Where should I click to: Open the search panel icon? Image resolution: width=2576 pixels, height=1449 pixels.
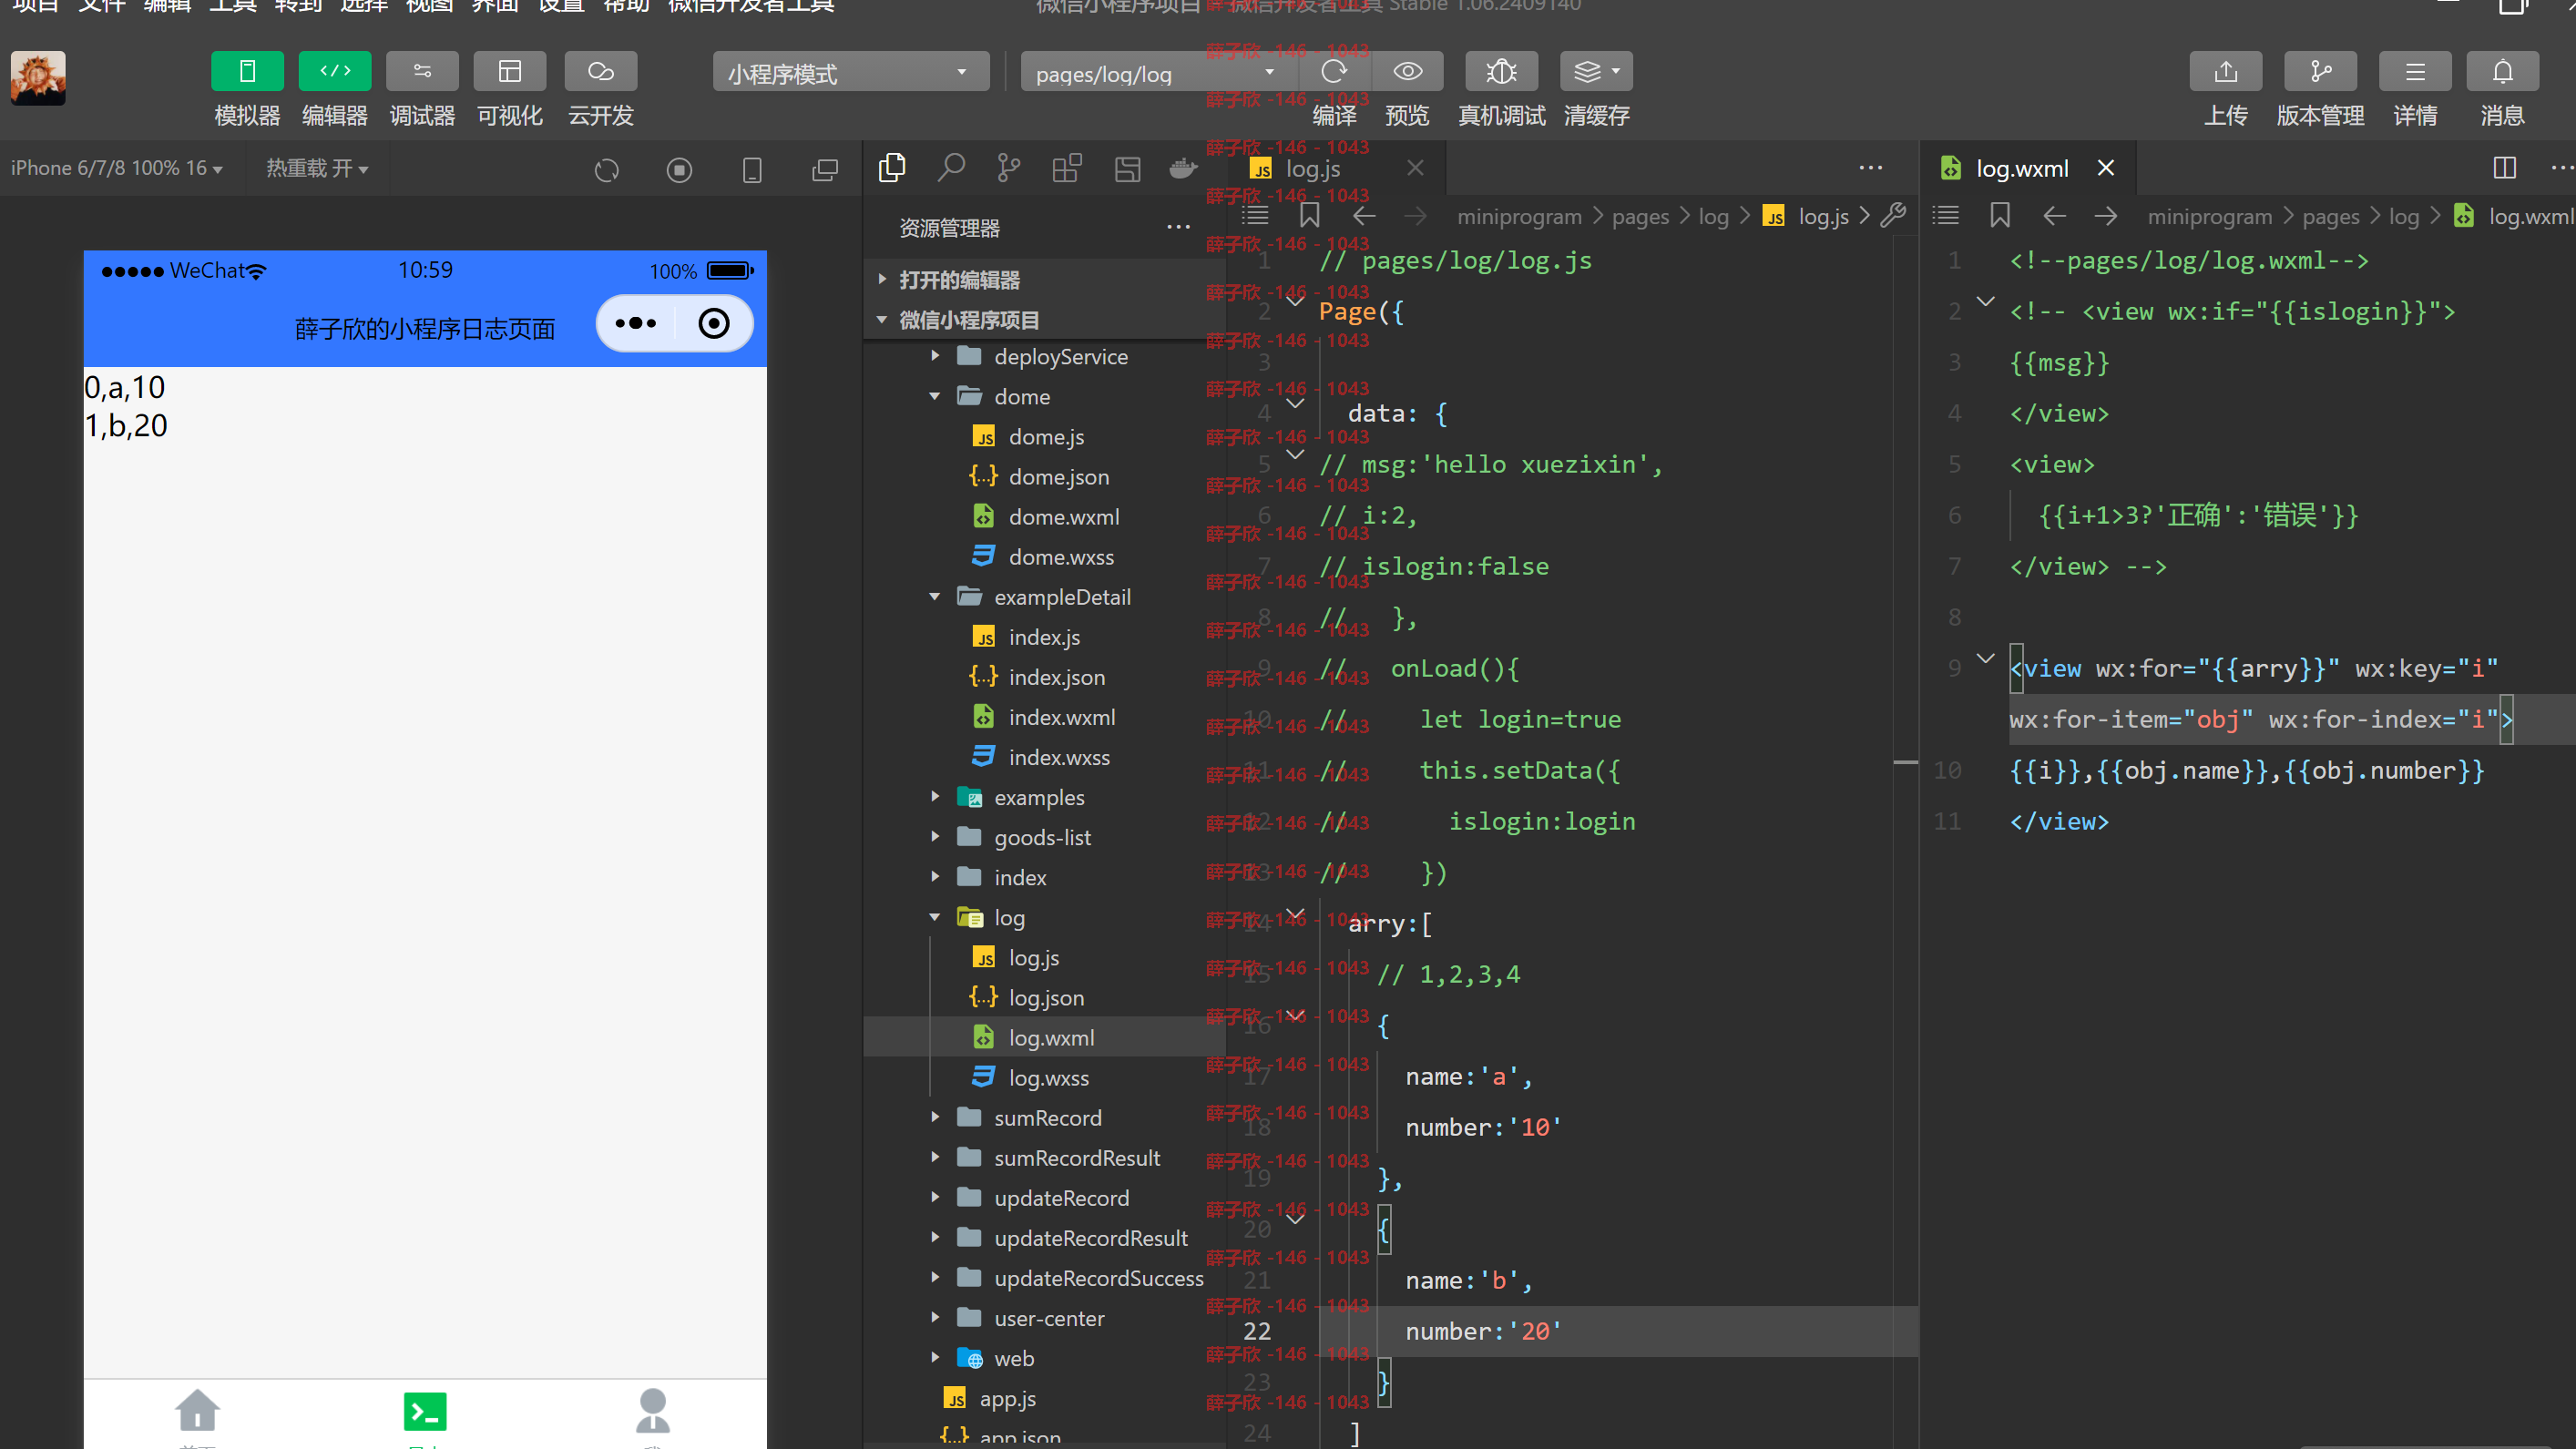tap(950, 168)
